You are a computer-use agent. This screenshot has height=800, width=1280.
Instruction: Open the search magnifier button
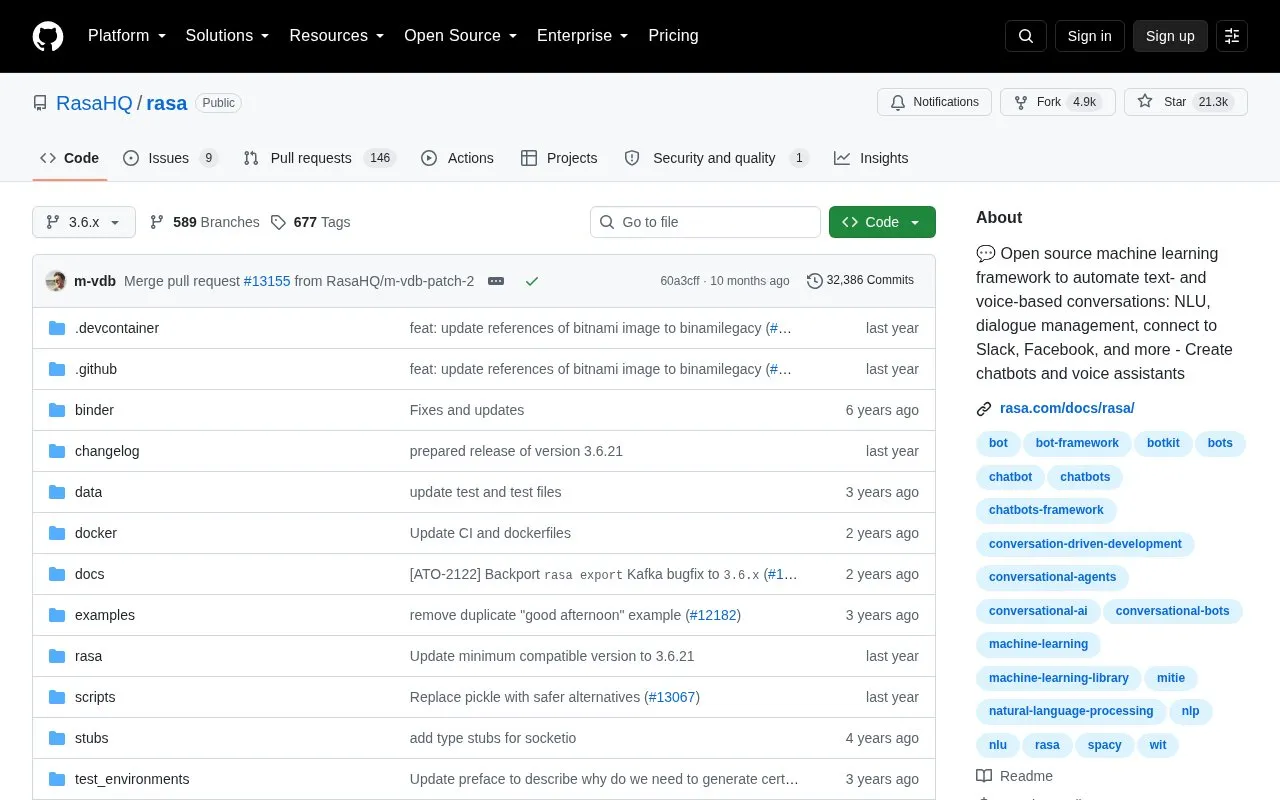(x=1026, y=36)
